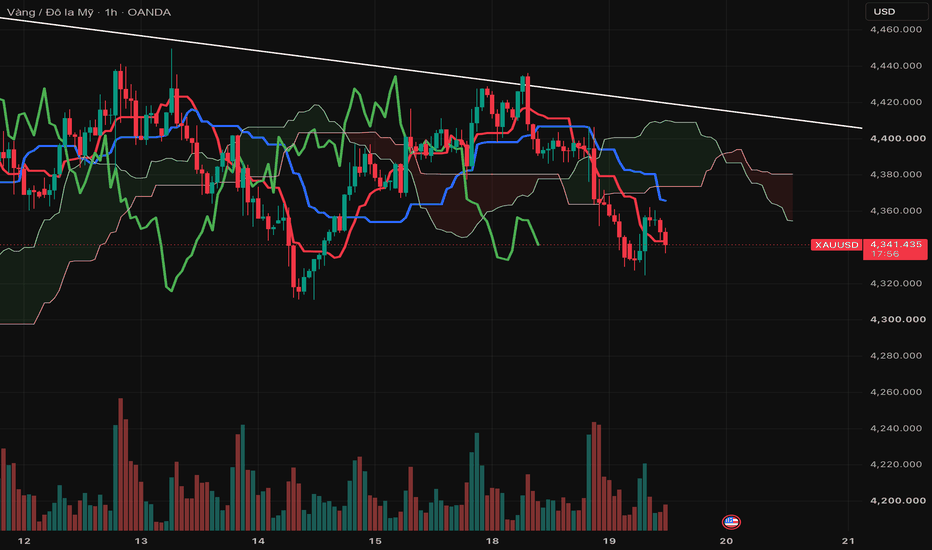Click date 19 on the time axis
This screenshot has height=550, width=932.
point(609,541)
